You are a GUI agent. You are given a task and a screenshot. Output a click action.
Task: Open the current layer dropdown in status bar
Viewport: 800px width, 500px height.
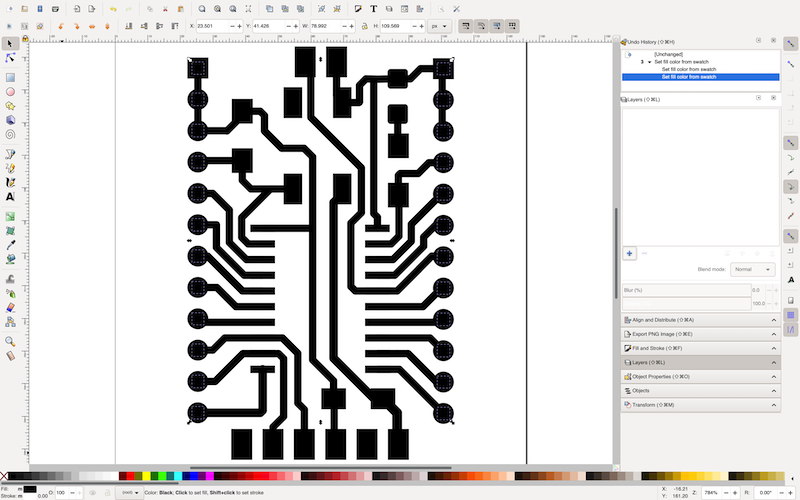tap(130, 492)
